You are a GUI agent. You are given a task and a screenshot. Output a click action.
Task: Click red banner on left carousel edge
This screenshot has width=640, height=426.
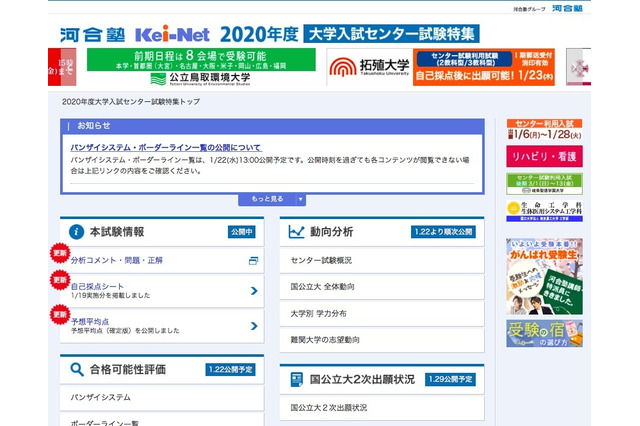click(x=62, y=67)
